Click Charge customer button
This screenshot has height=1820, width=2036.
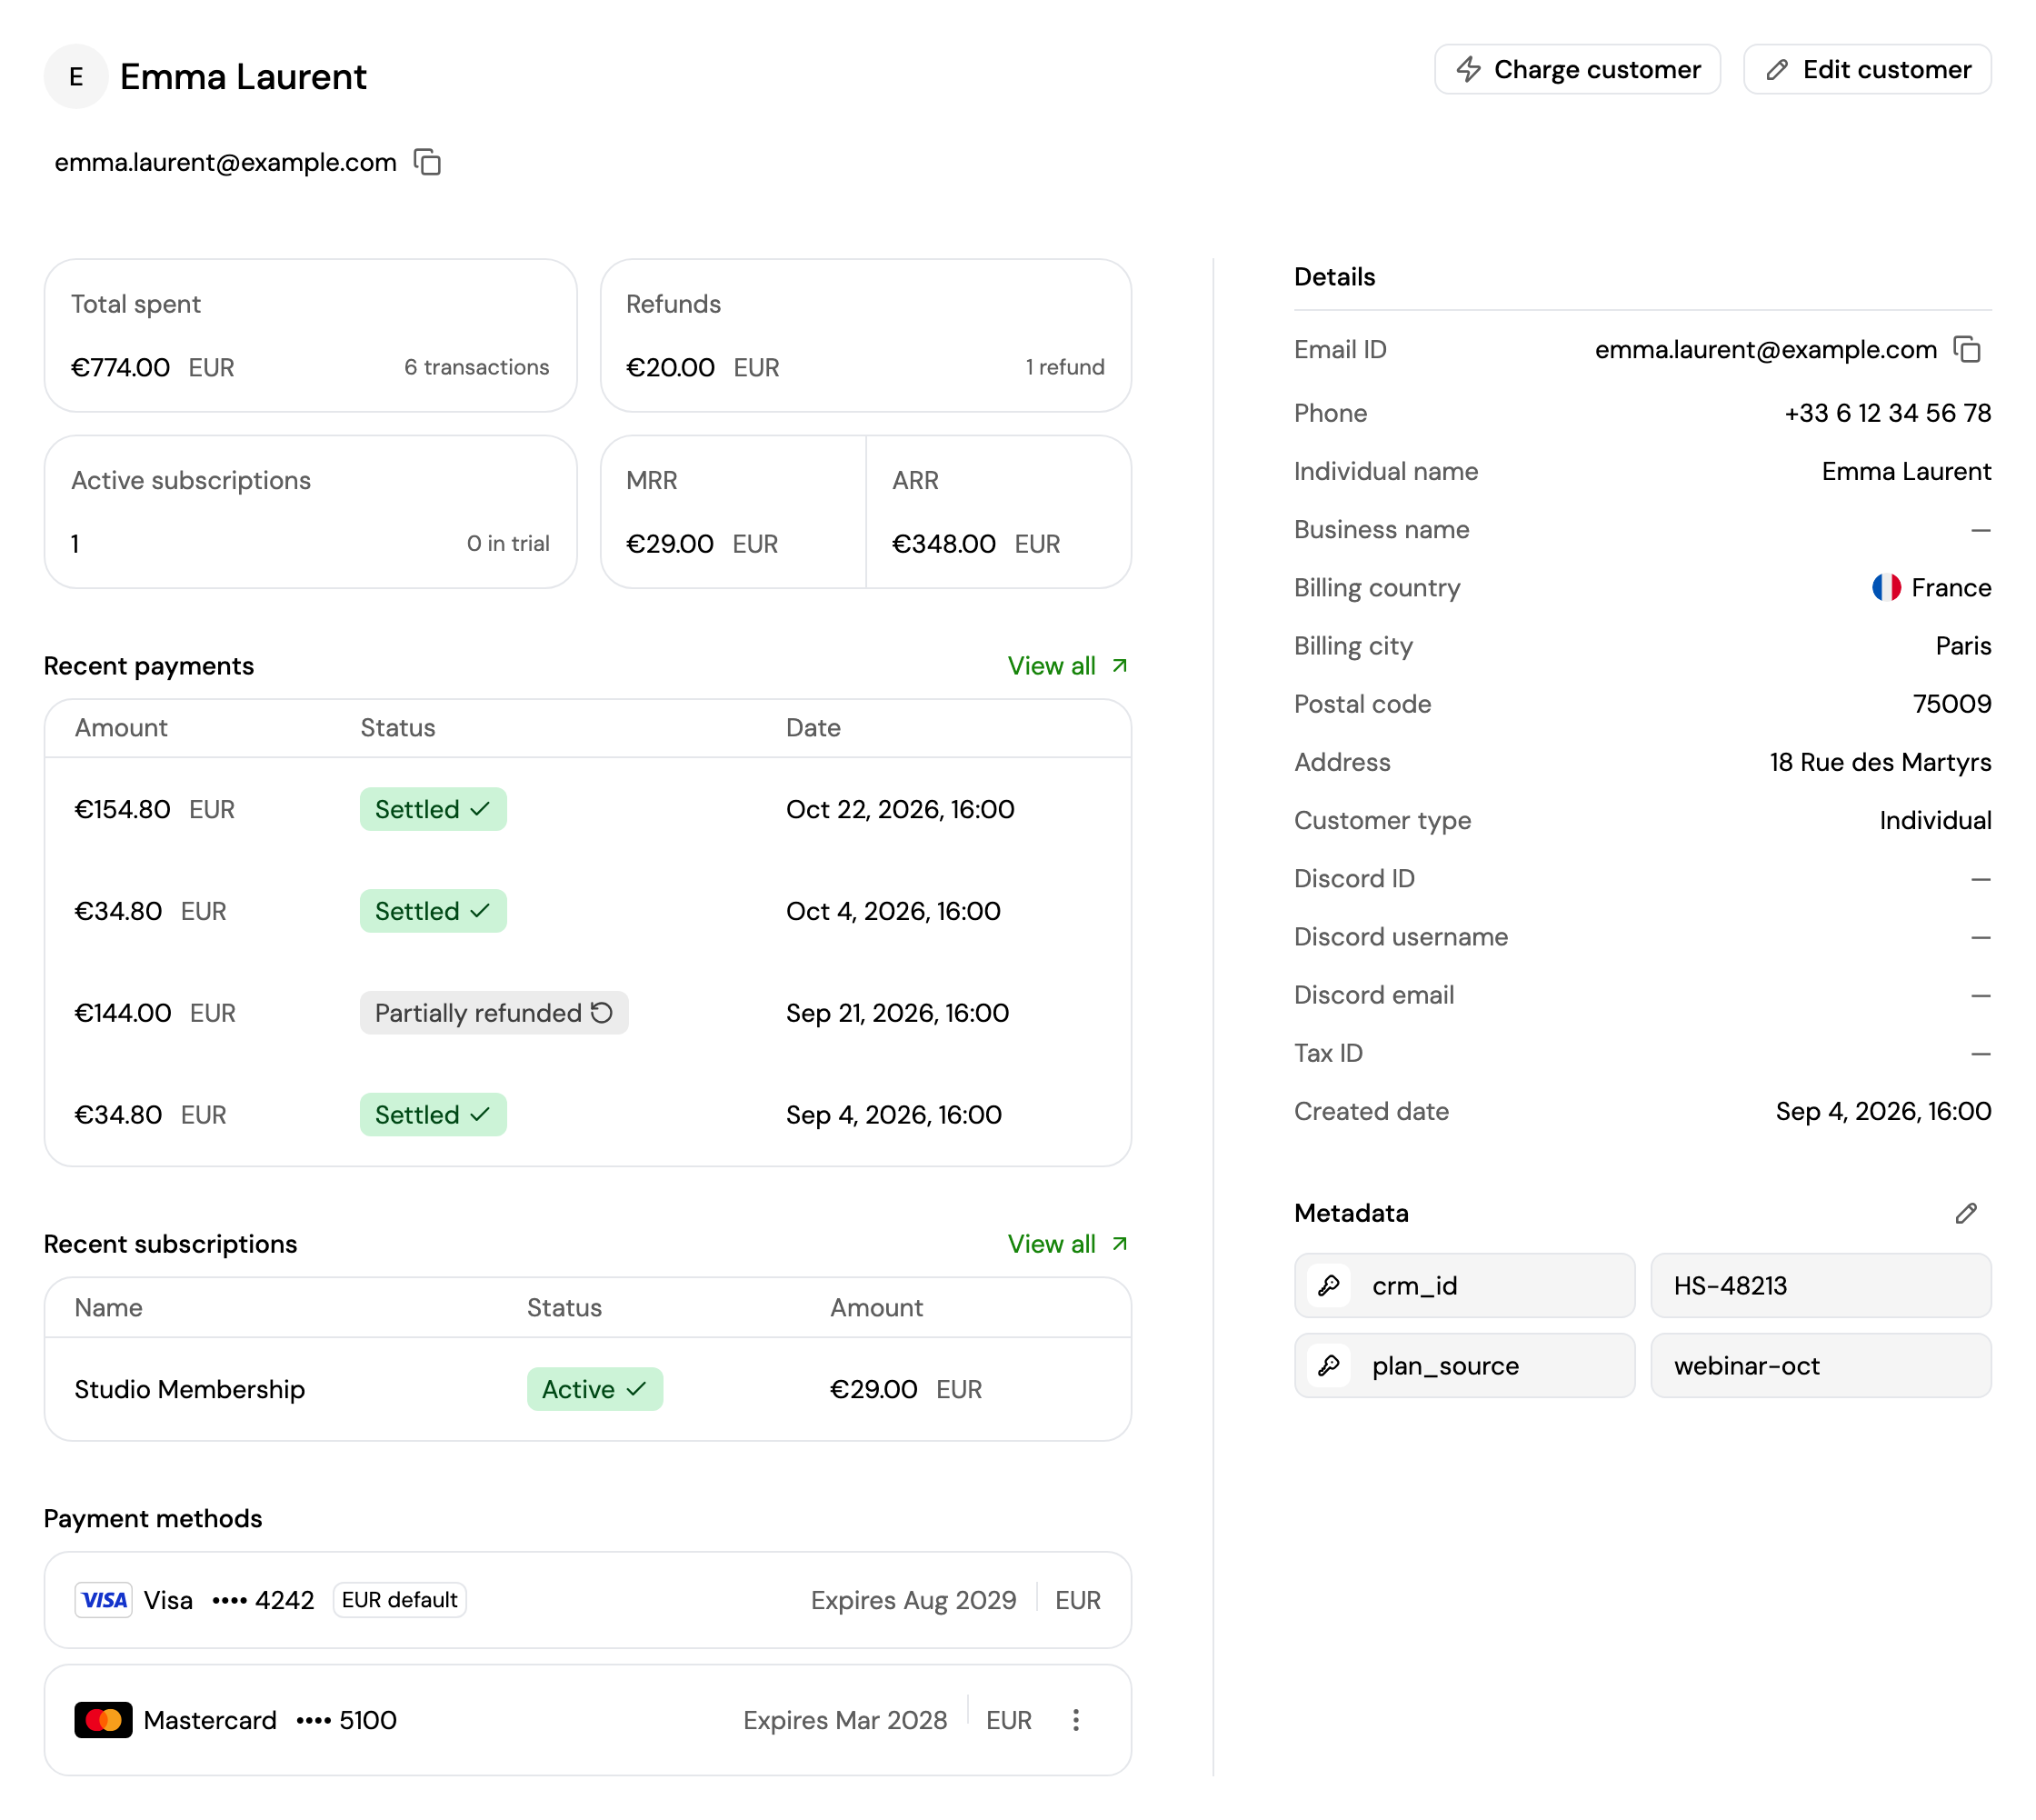coord(1577,69)
